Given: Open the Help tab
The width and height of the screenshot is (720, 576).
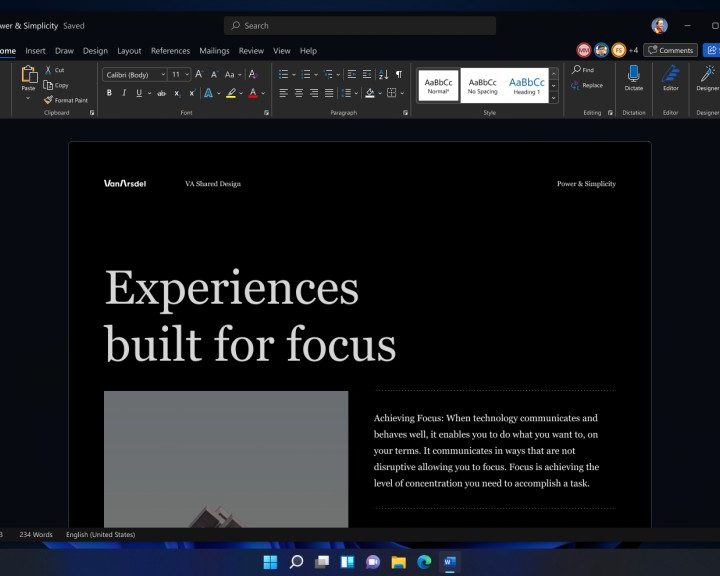Looking at the screenshot, I should click(x=308, y=51).
